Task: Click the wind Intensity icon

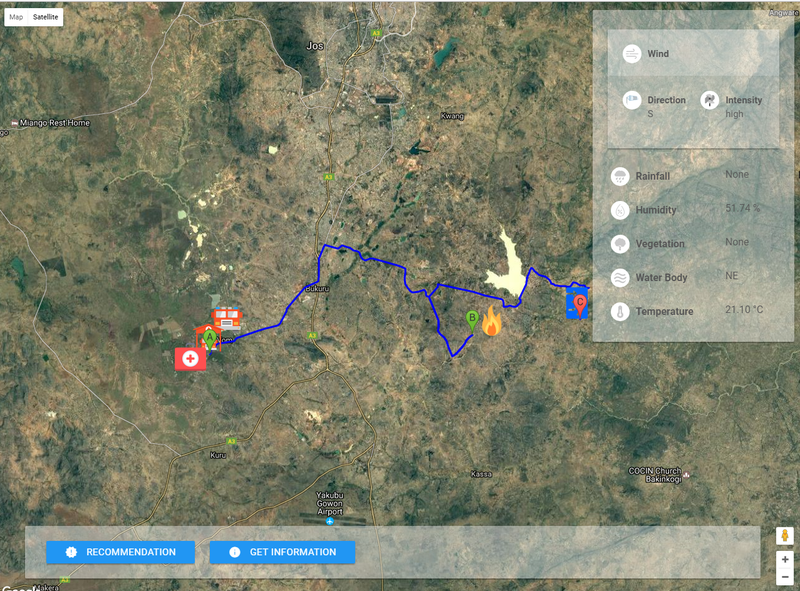Action: (709, 100)
